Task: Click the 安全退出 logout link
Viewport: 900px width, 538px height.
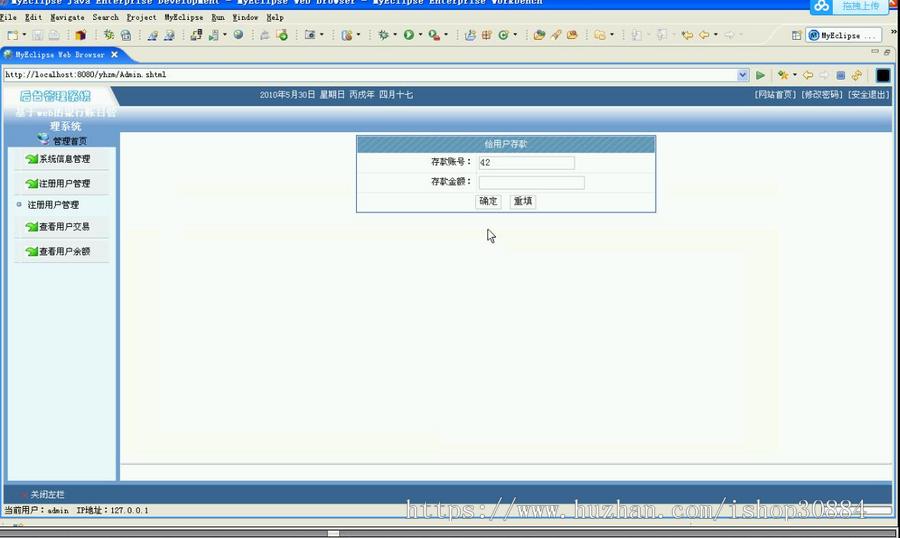Action: point(868,95)
